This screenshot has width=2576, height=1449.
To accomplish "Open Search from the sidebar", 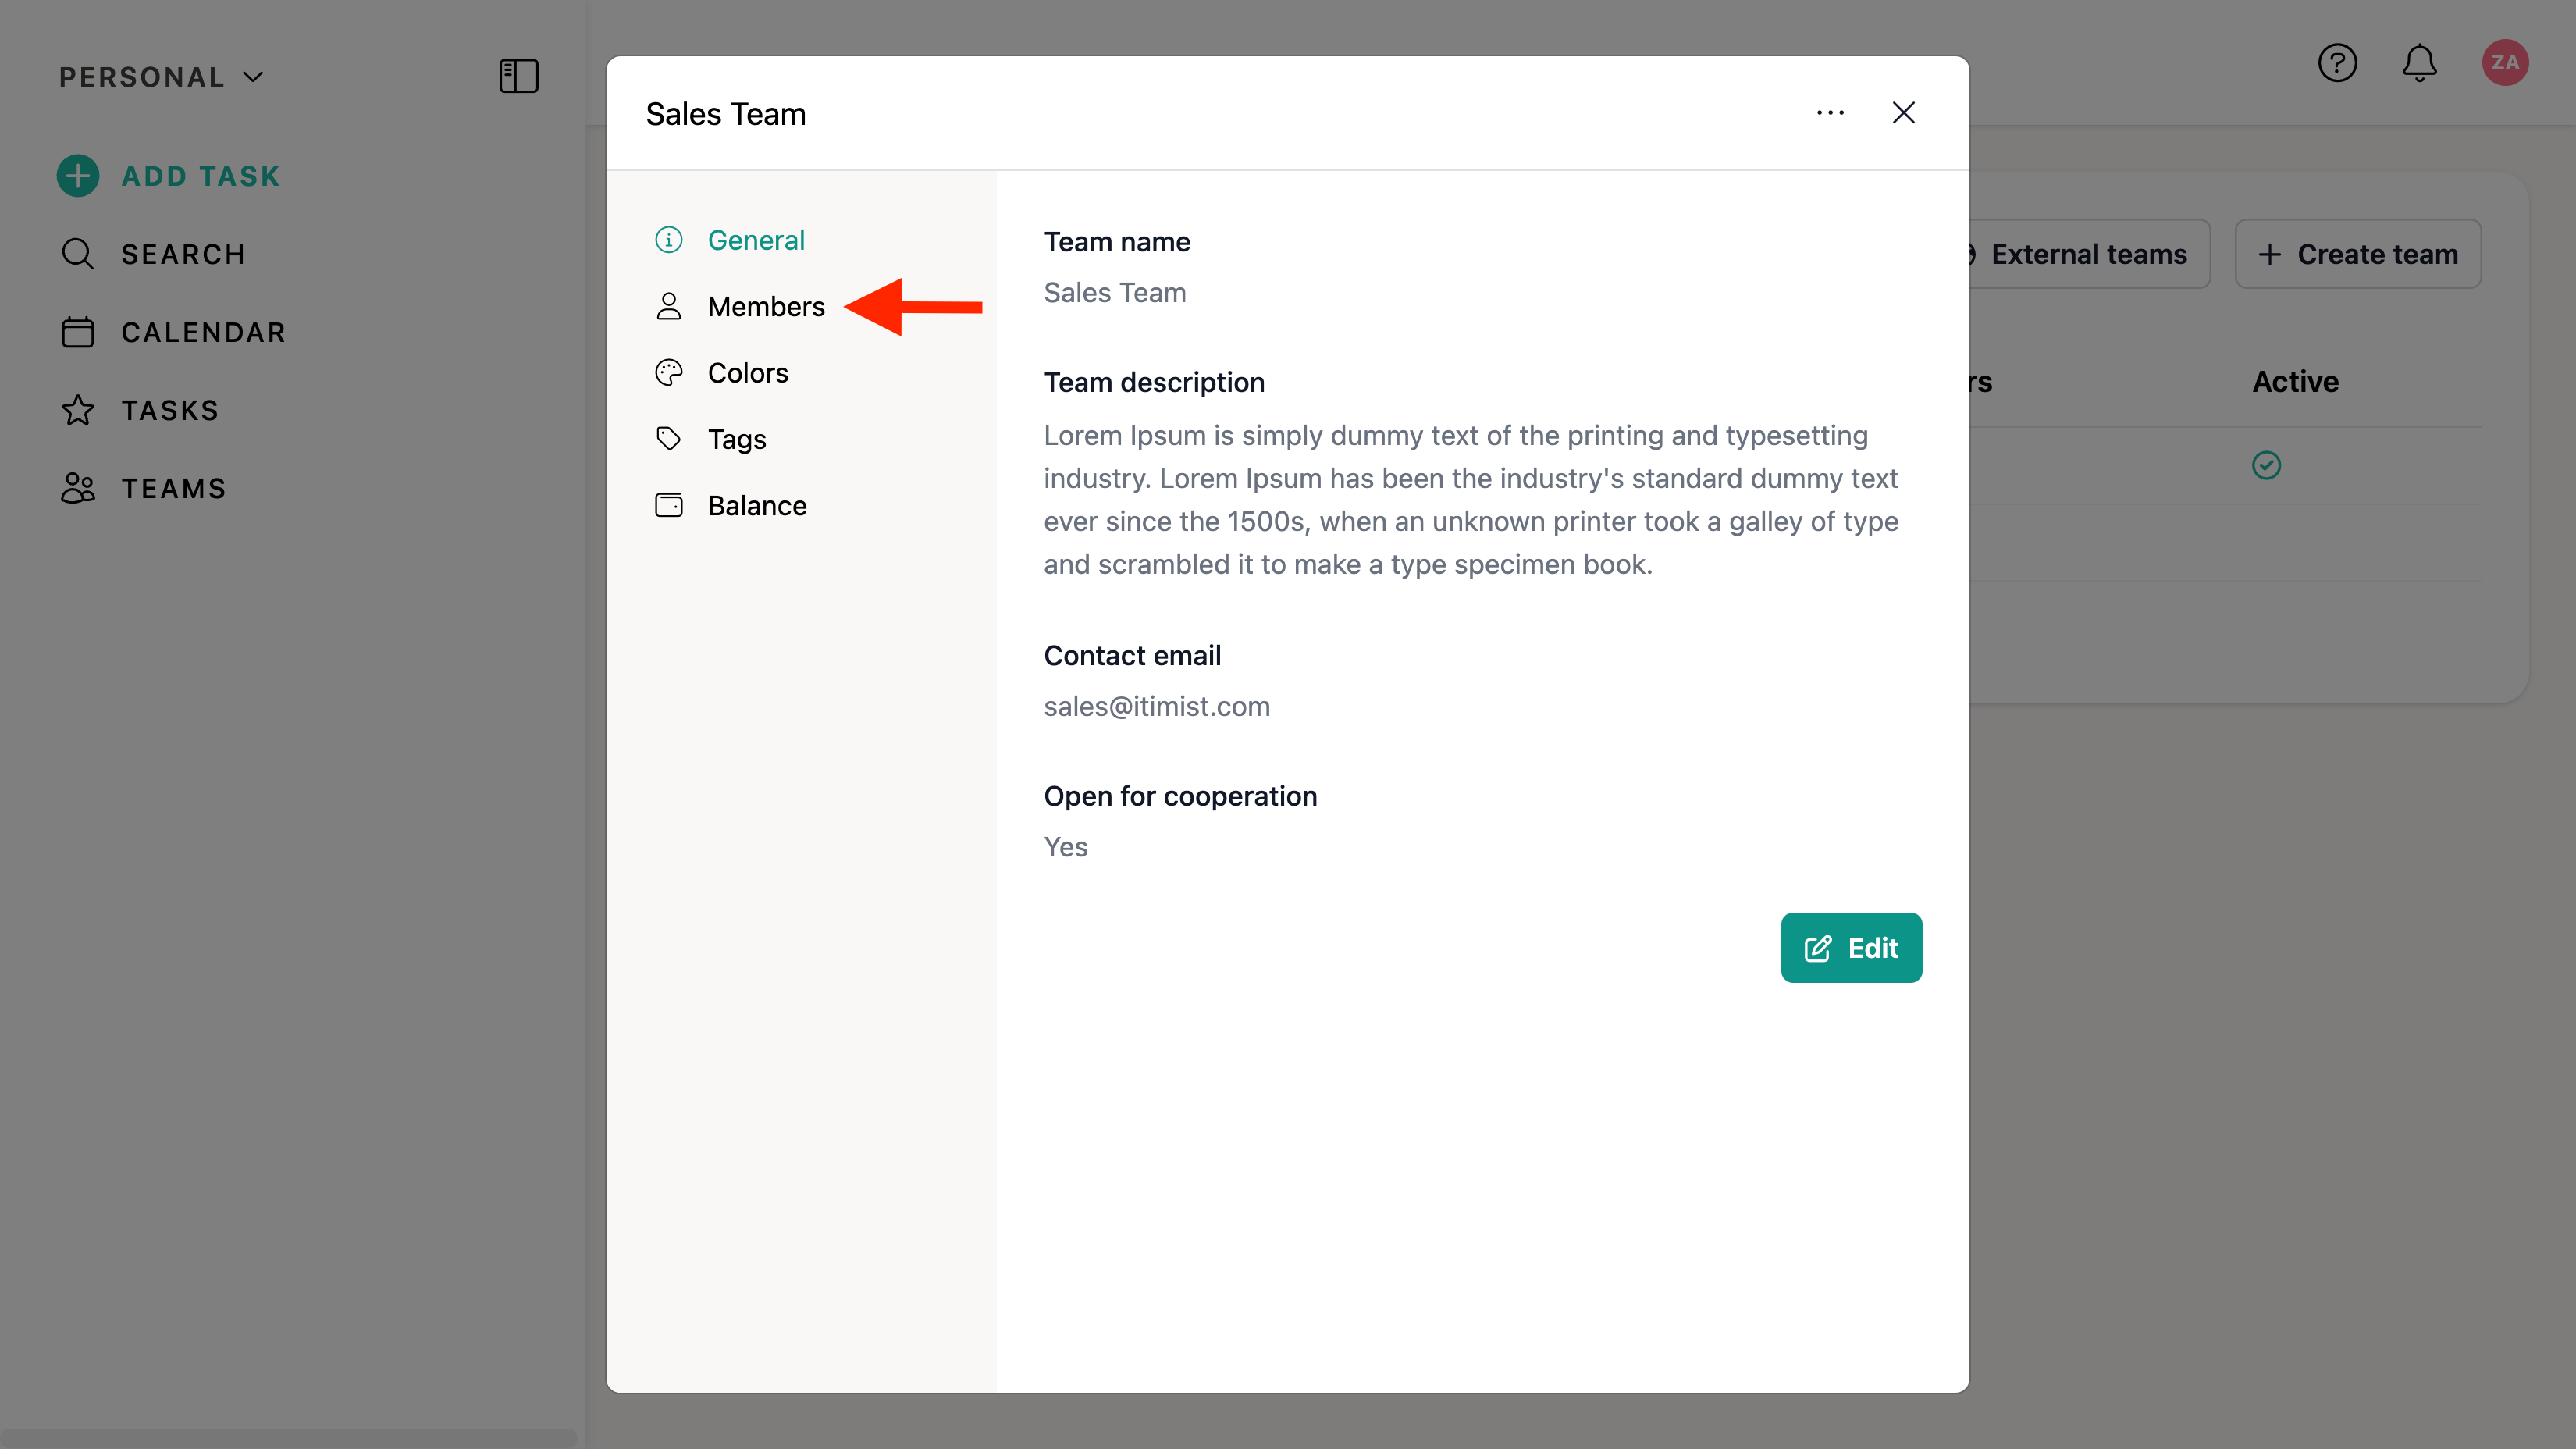I will [x=182, y=254].
